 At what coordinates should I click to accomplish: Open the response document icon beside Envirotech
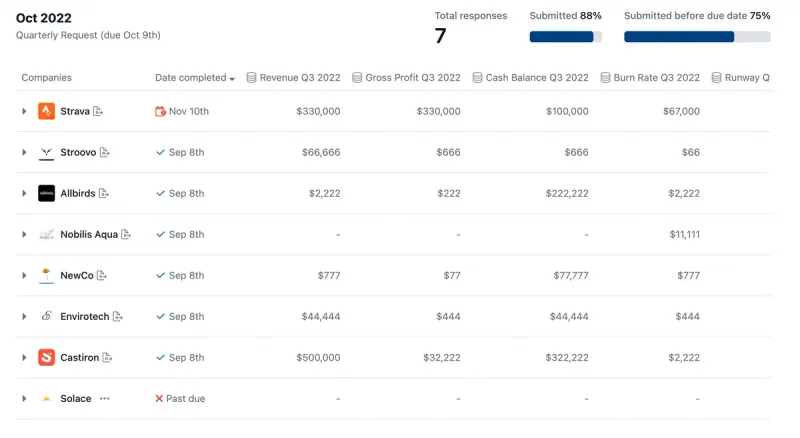pos(117,317)
